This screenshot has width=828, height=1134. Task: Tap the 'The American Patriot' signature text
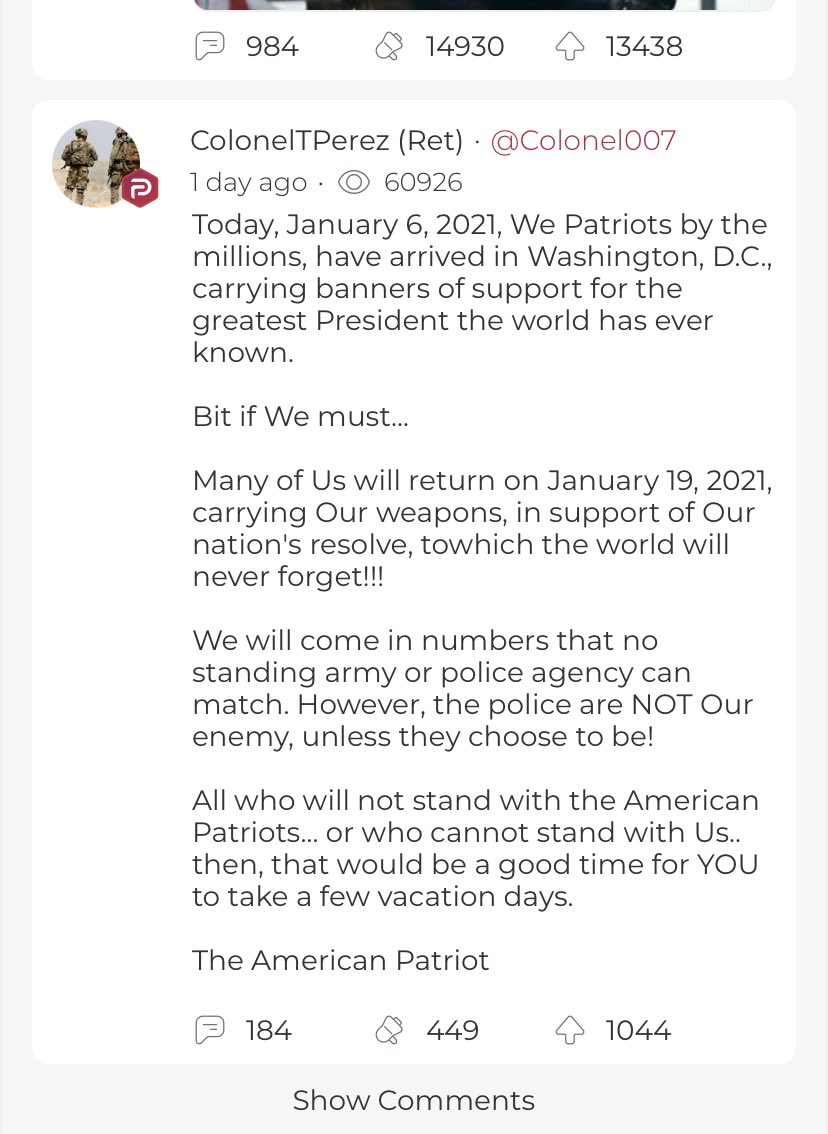coord(341,960)
